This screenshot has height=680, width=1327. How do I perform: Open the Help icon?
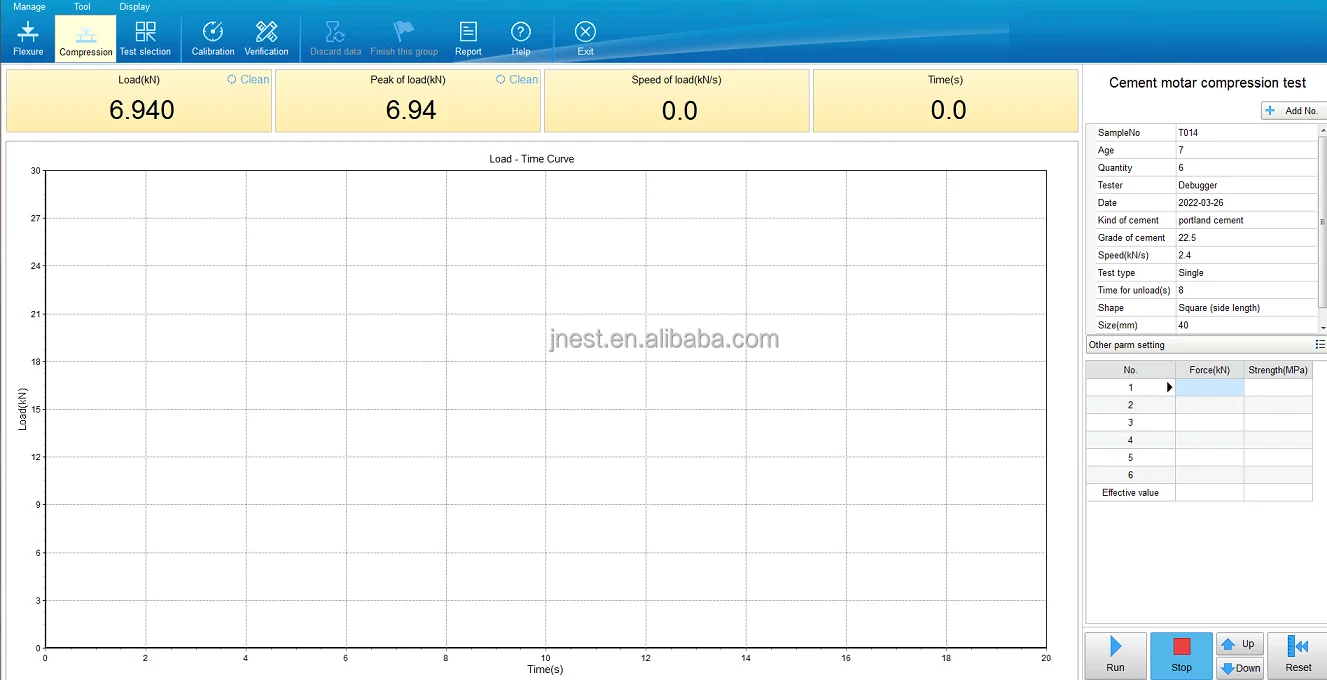click(x=520, y=38)
